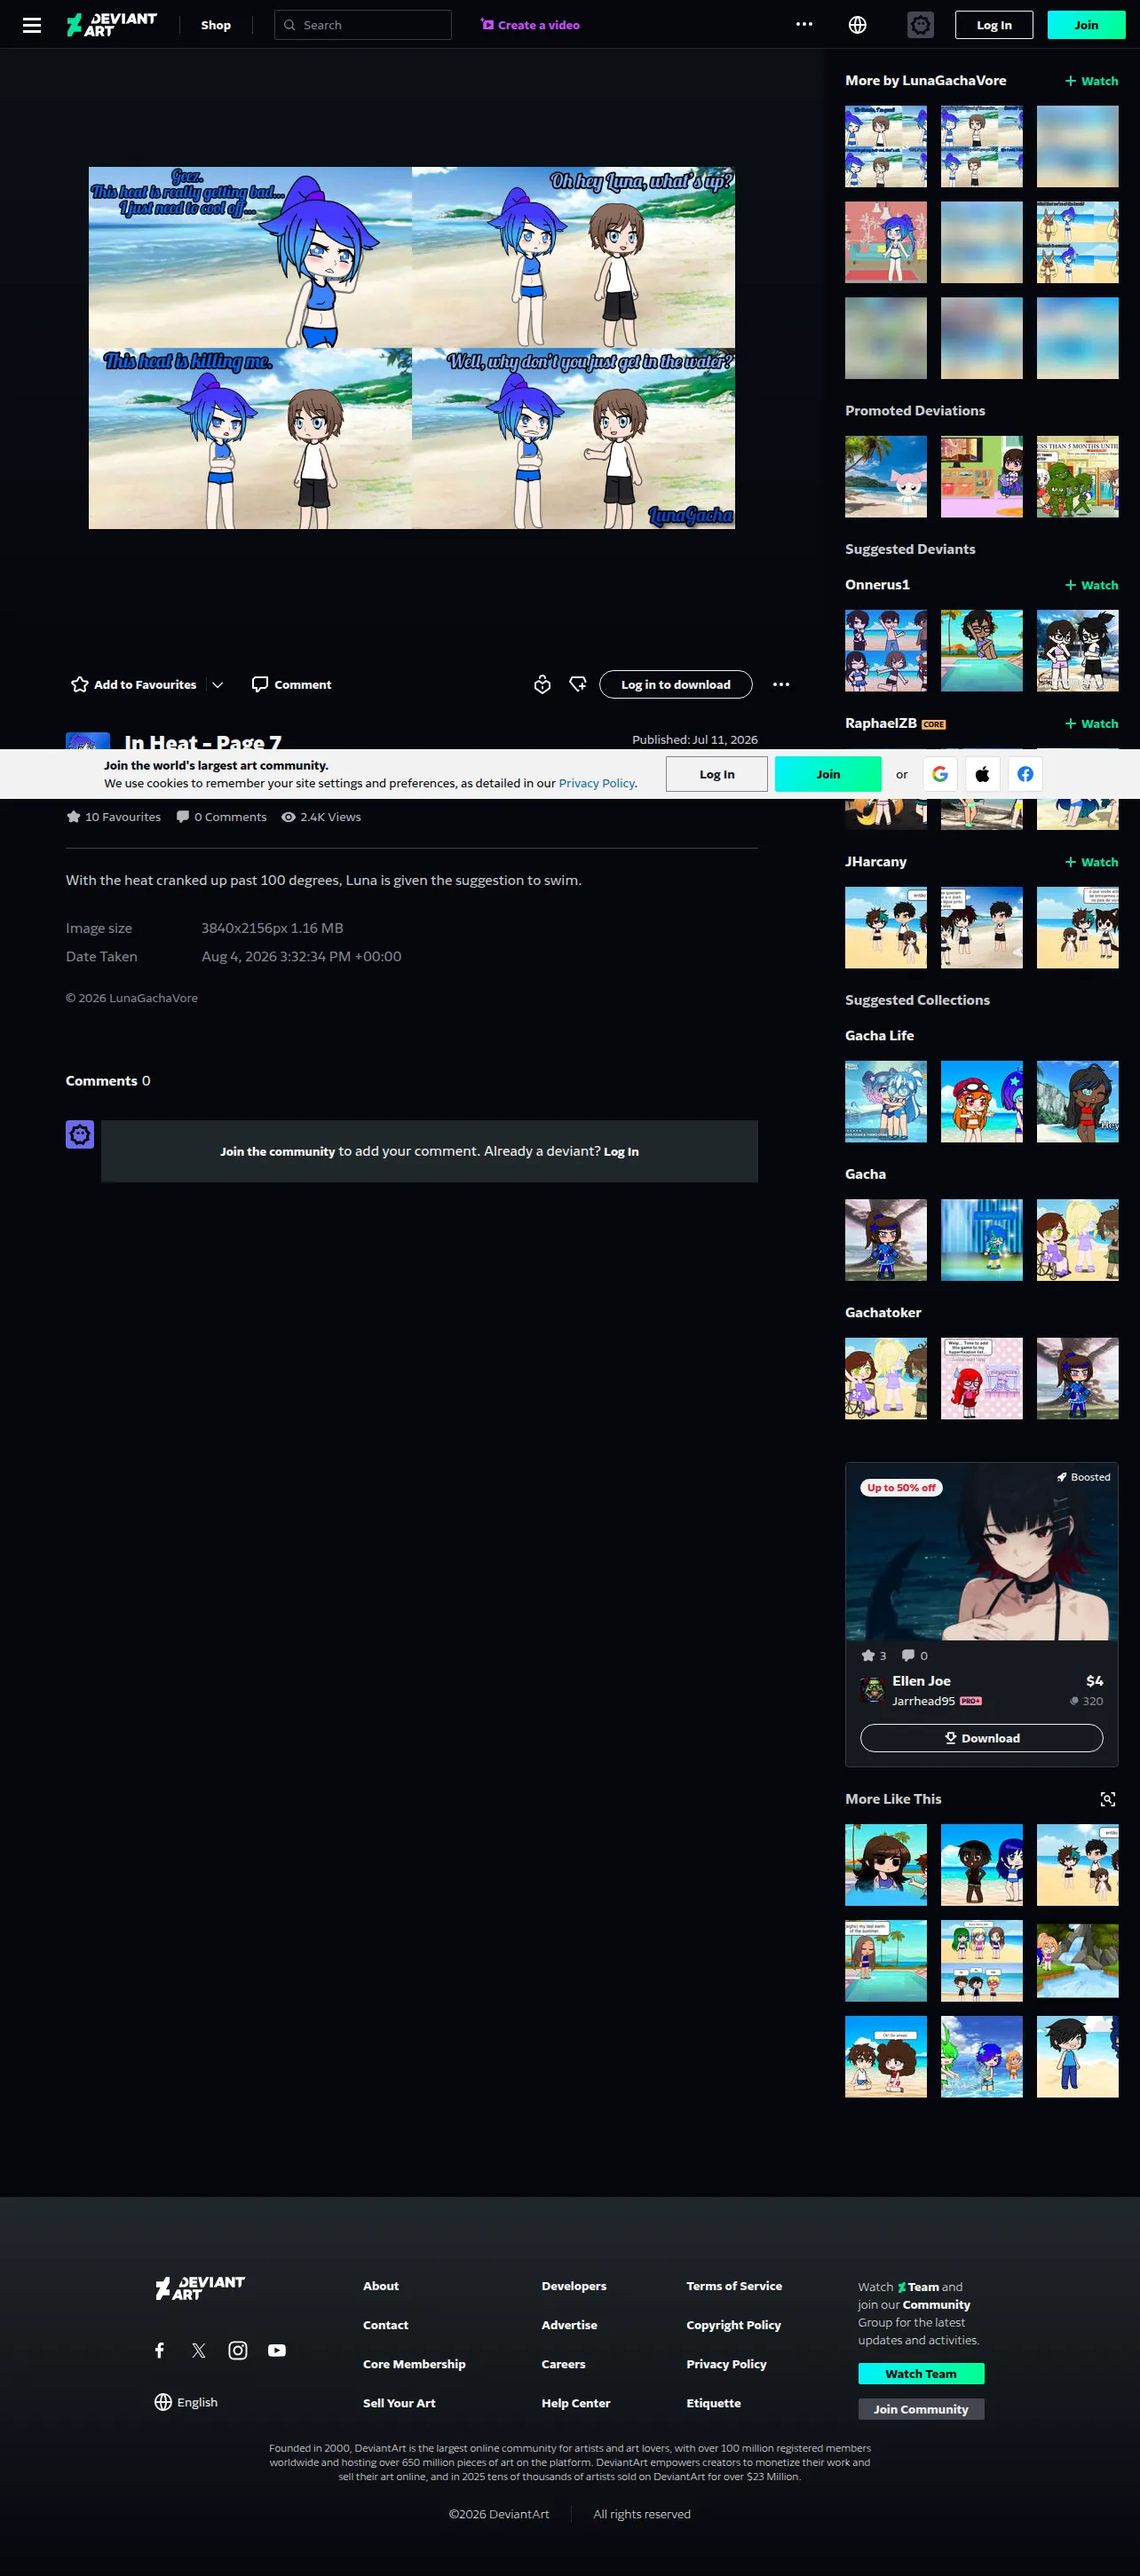Click the visual search icon beside More Like This
This screenshot has height=2576, width=1140.
1108,1799
